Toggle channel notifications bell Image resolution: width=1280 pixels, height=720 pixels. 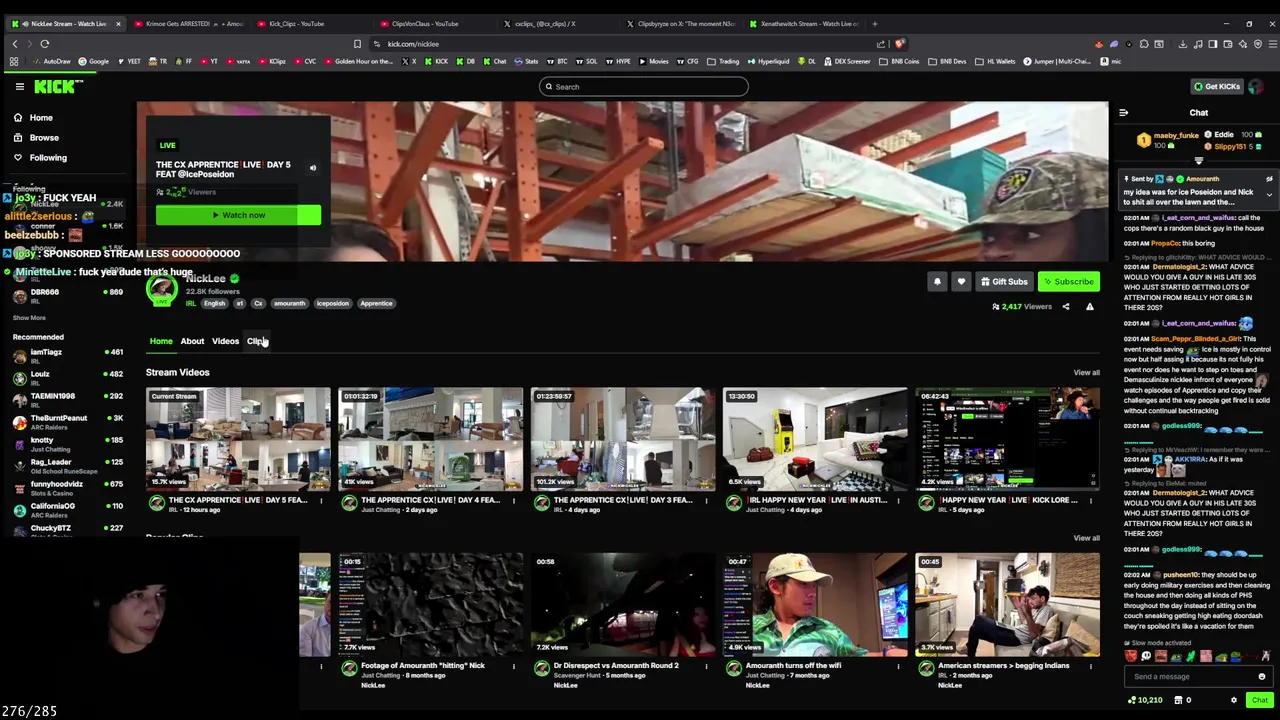click(x=937, y=282)
